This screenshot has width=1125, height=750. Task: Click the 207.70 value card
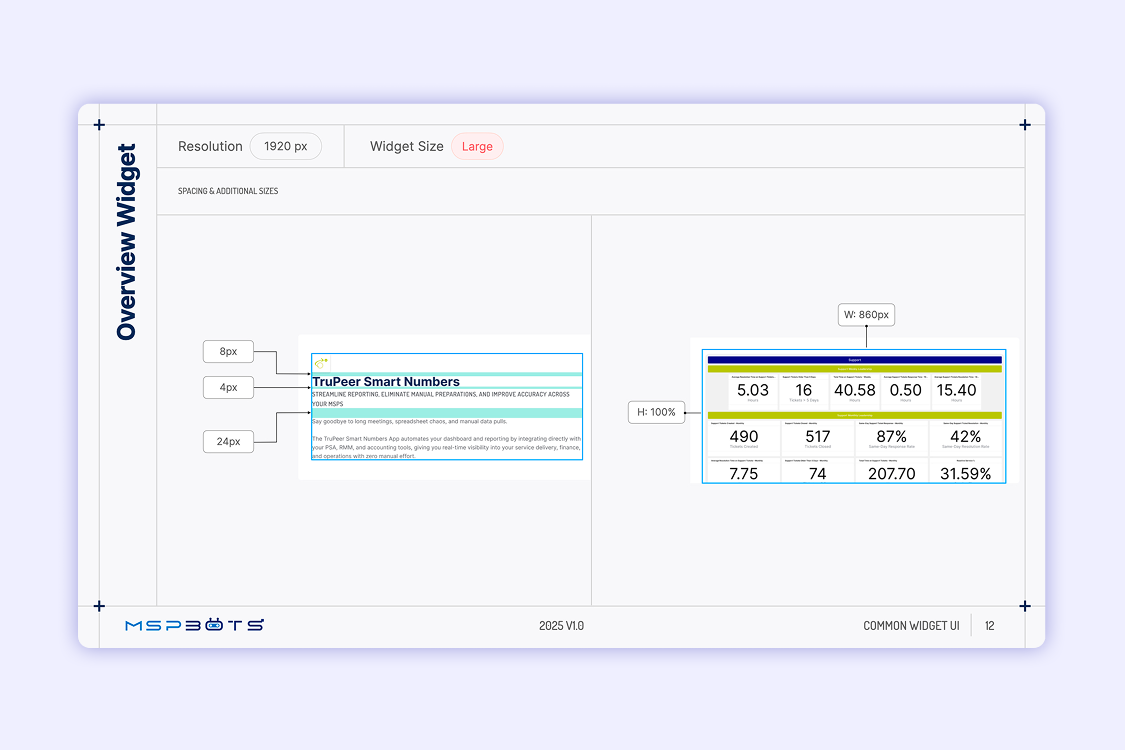[892, 470]
